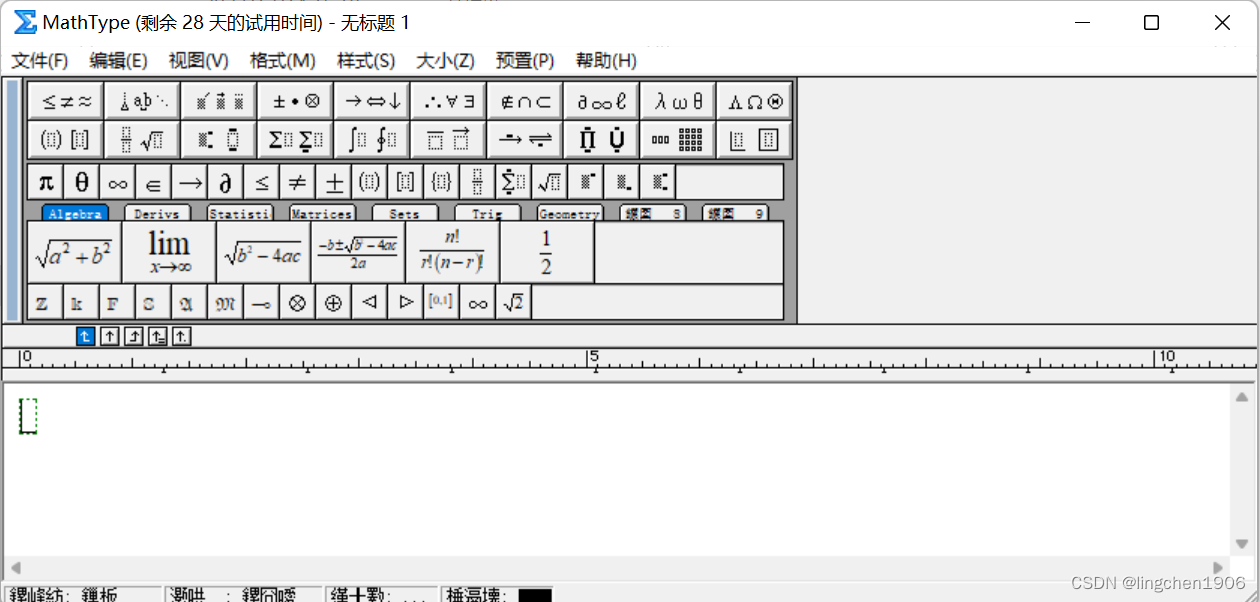Open the integral templates palette
This screenshot has width=1260, height=602.
click(371, 139)
